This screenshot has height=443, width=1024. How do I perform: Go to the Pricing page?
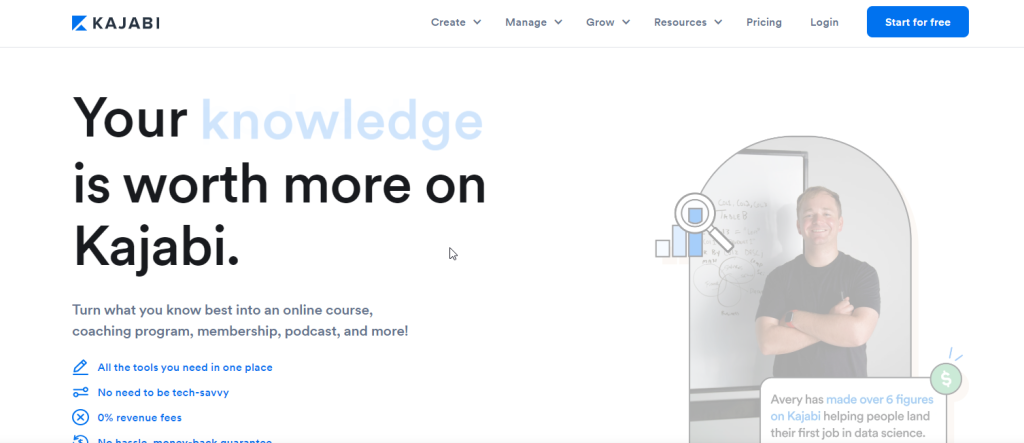764,22
